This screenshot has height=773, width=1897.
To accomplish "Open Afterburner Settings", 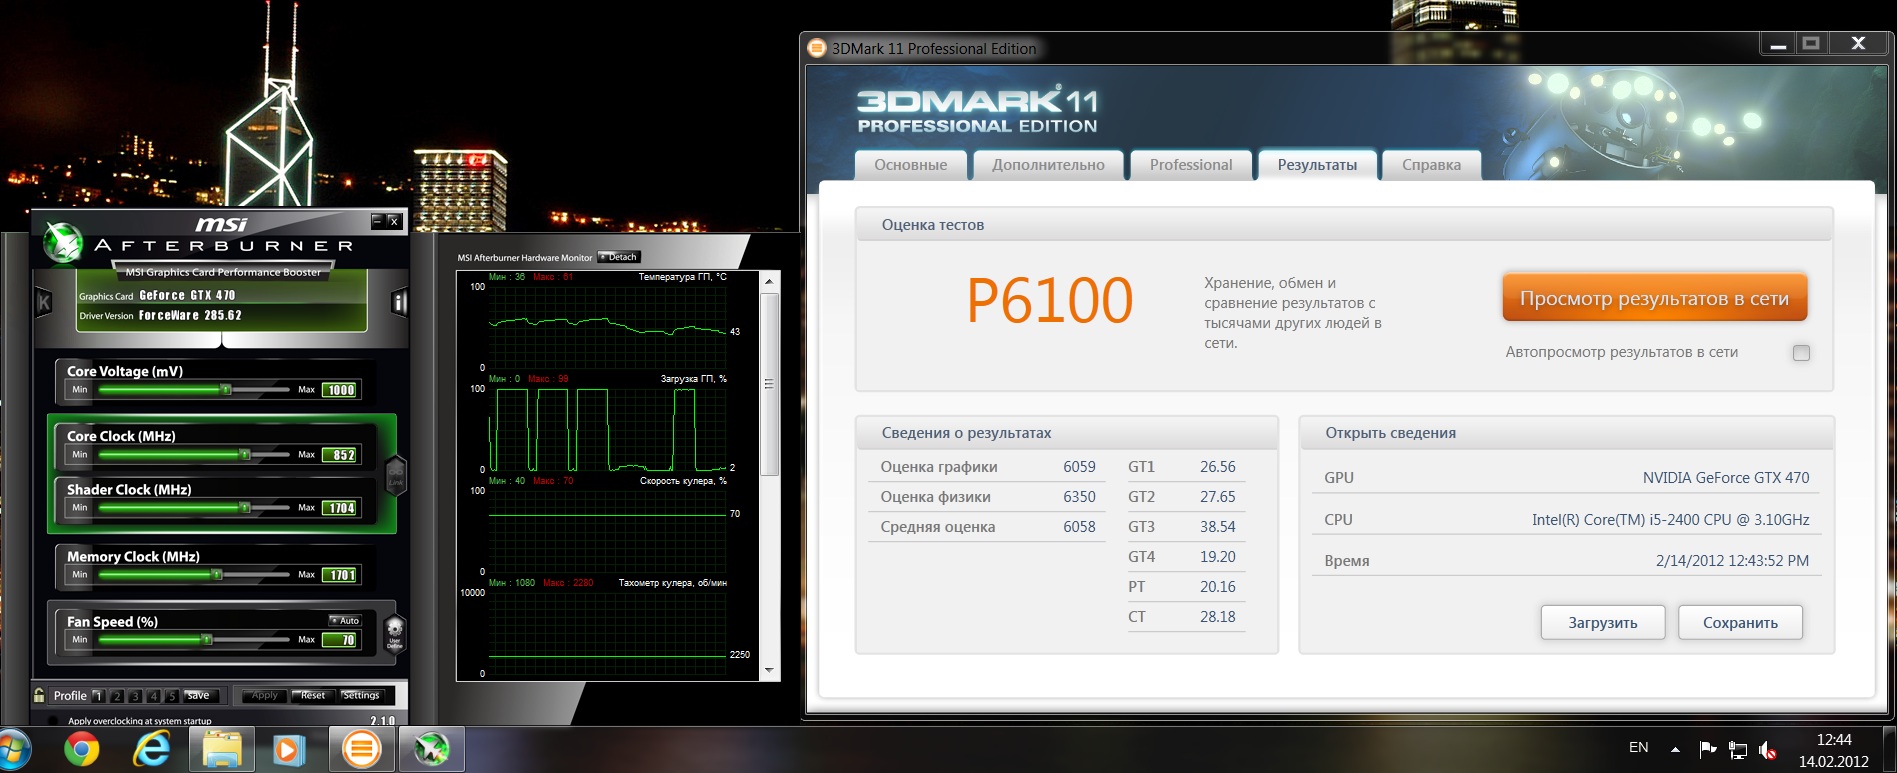I will pyautogui.click(x=361, y=695).
